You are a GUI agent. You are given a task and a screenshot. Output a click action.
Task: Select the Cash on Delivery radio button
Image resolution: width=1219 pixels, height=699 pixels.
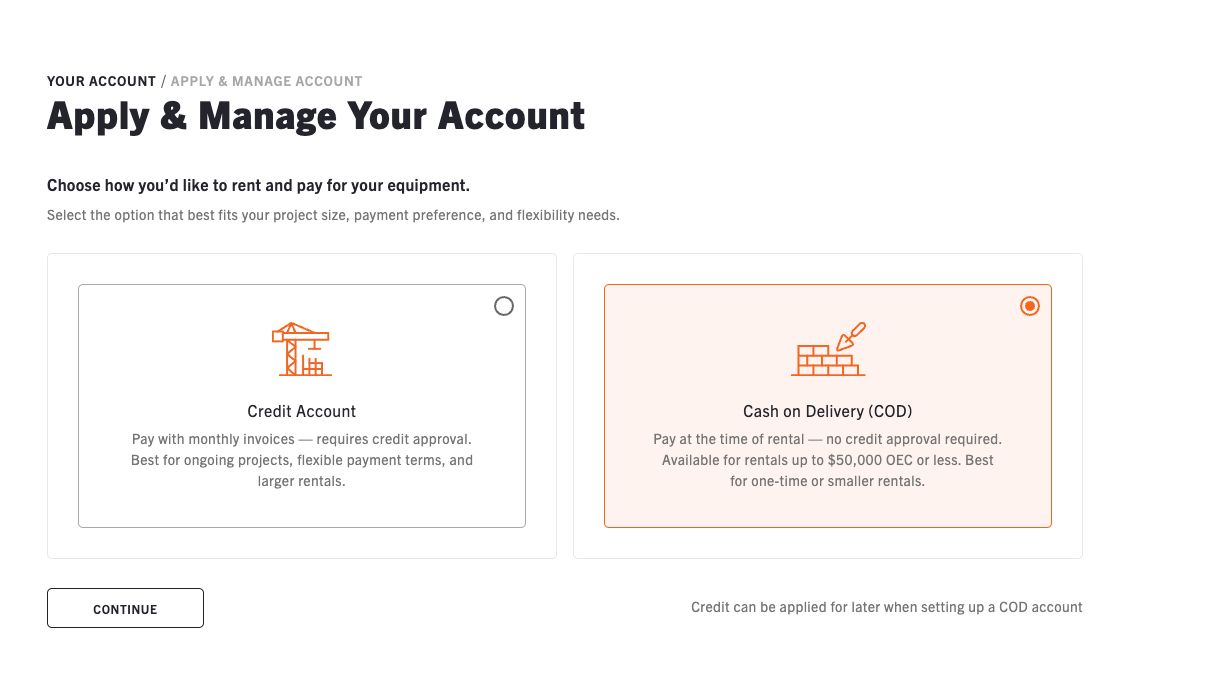click(x=1030, y=306)
